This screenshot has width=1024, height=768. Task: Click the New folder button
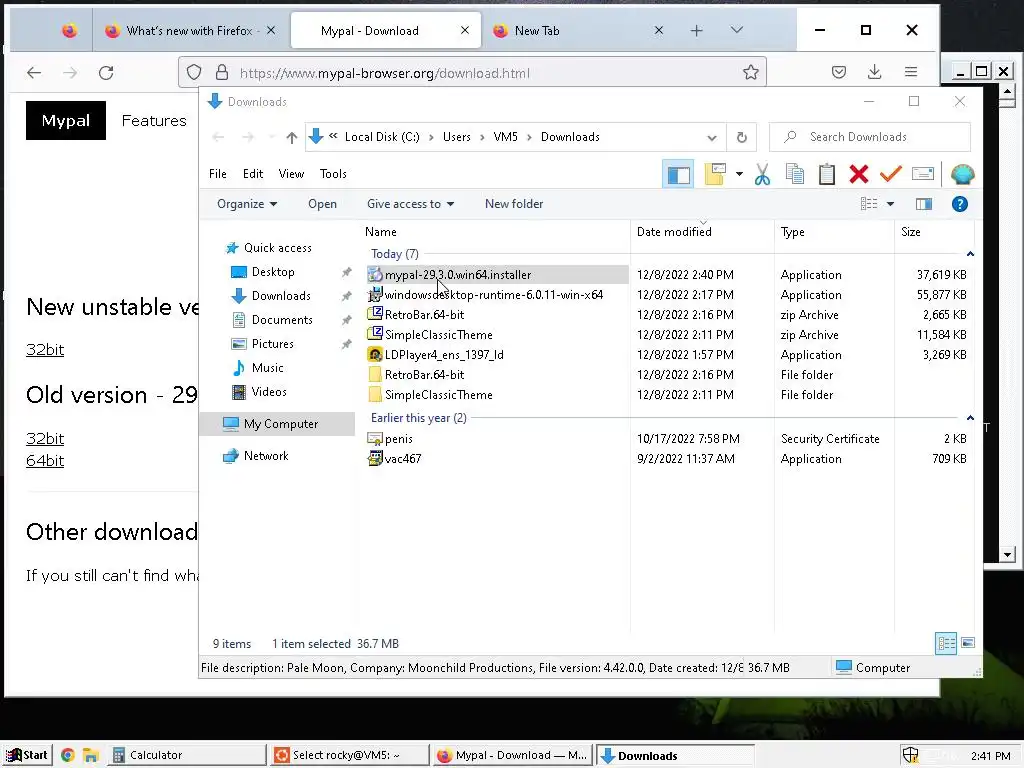[514, 204]
